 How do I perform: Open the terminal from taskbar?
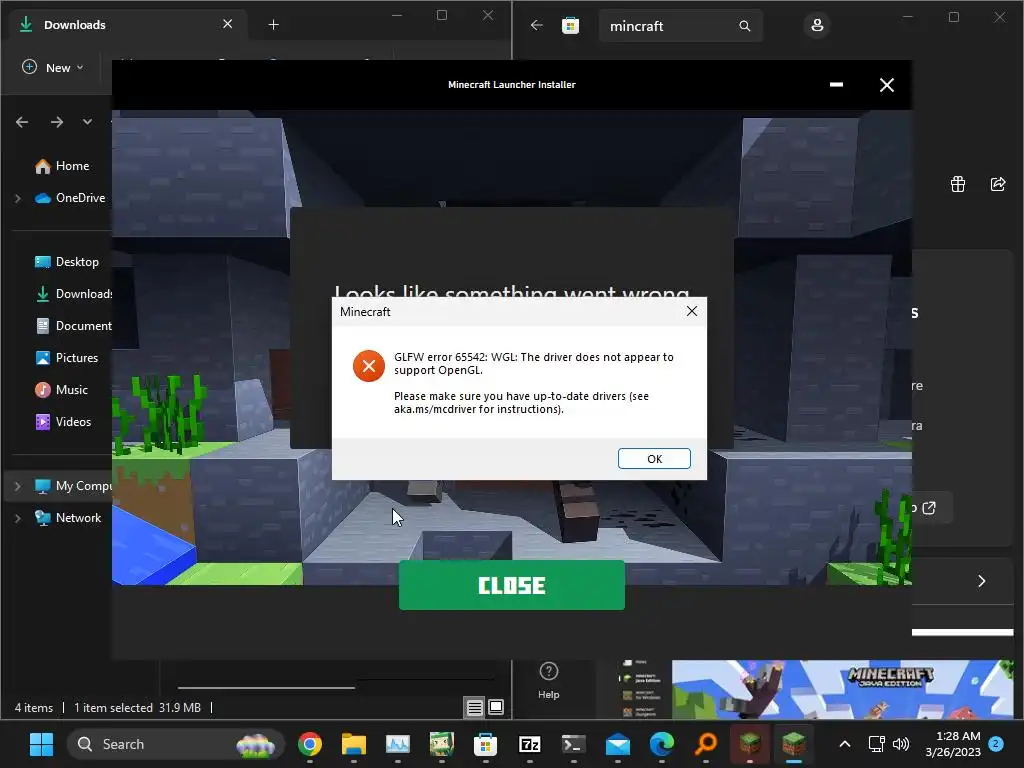pyautogui.click(x=573, y=744)
